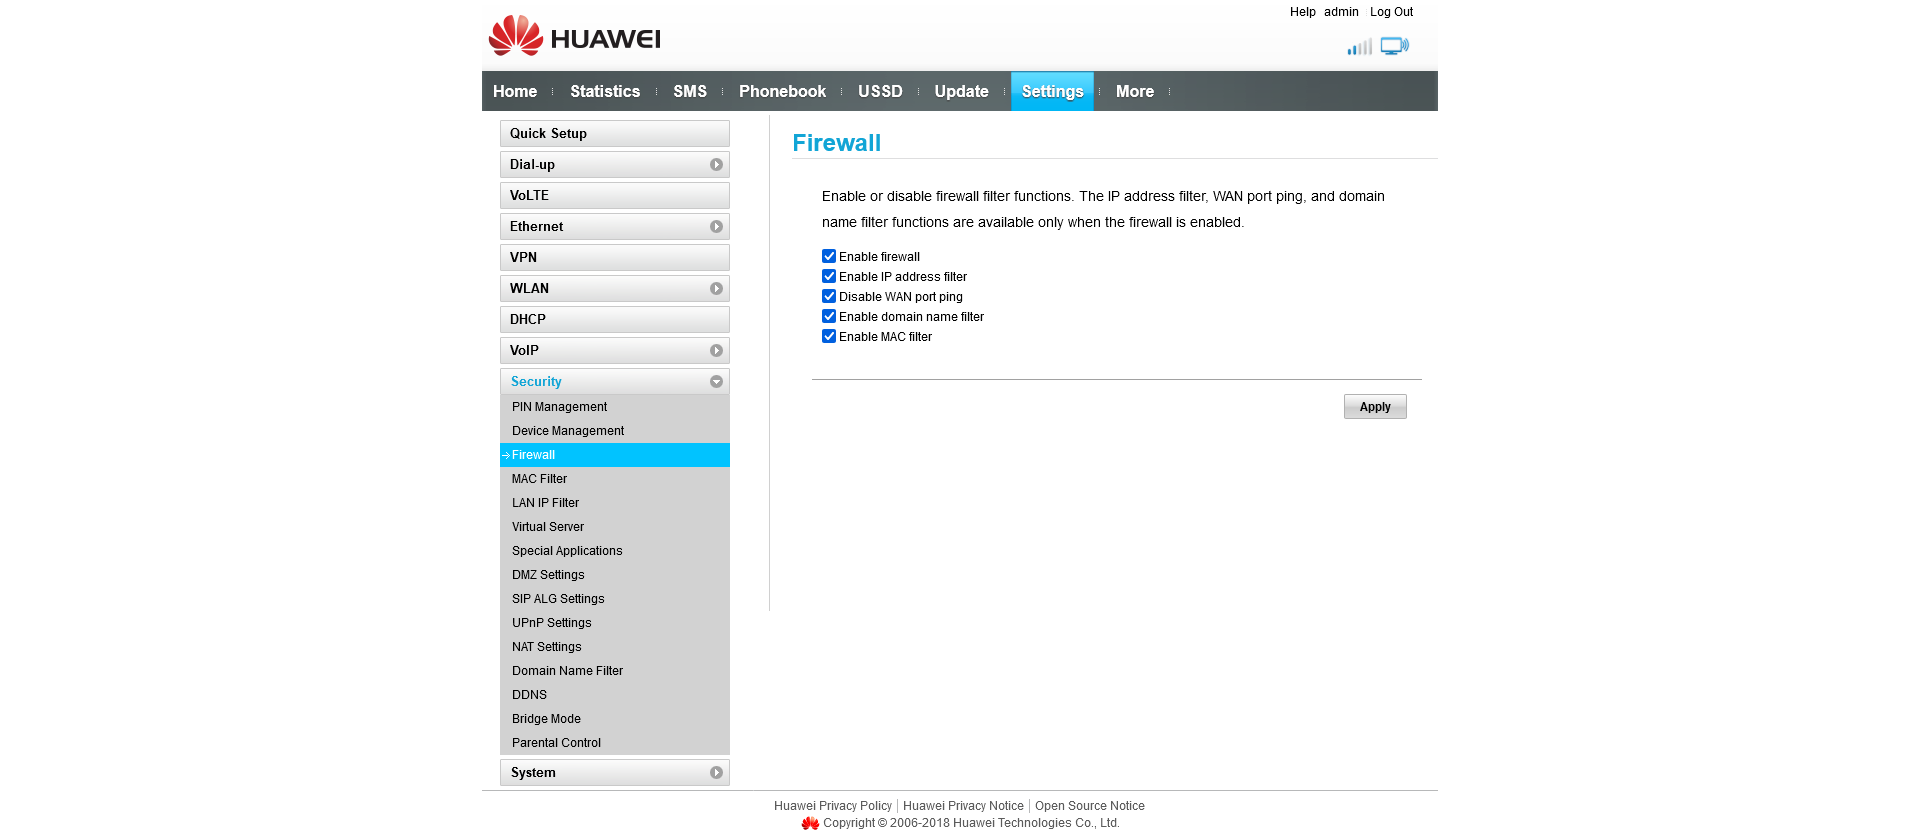Open Quick Setup in sidebar

point(615,133)
